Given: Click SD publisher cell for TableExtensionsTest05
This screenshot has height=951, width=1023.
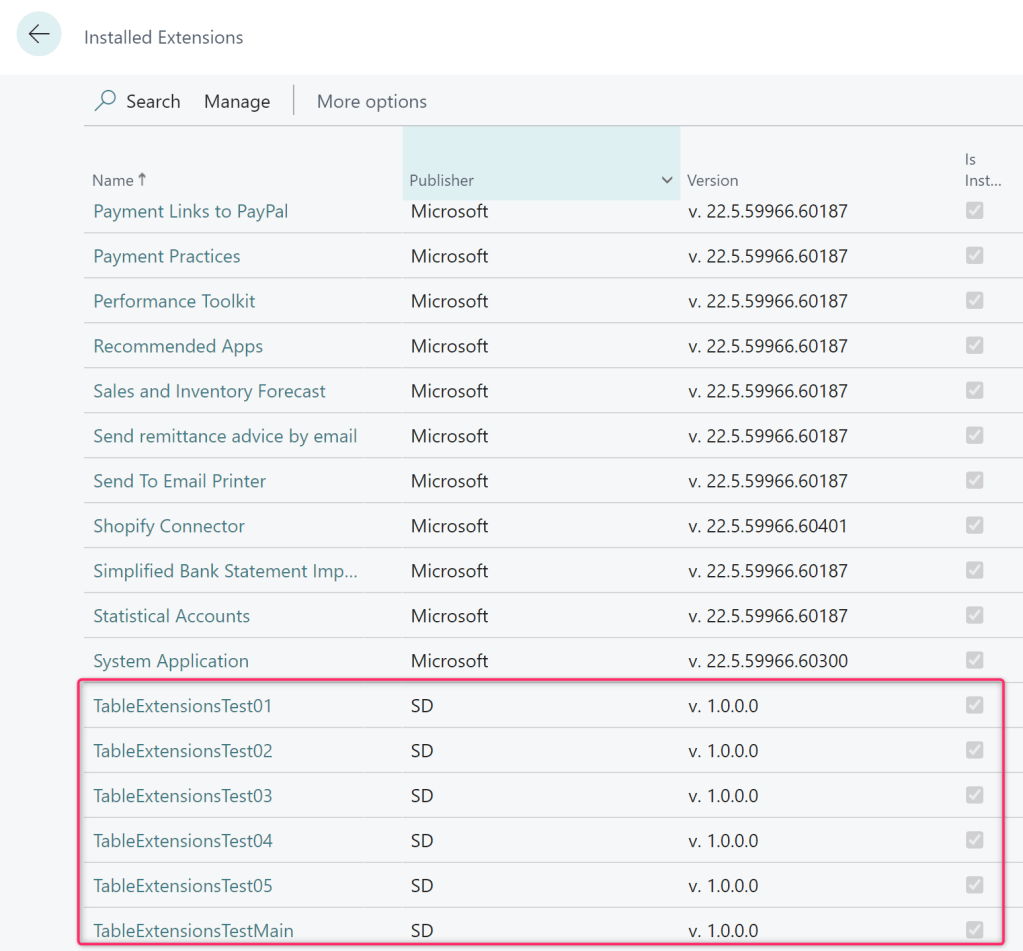Looking at the screenshot, I should pos(422,886).
